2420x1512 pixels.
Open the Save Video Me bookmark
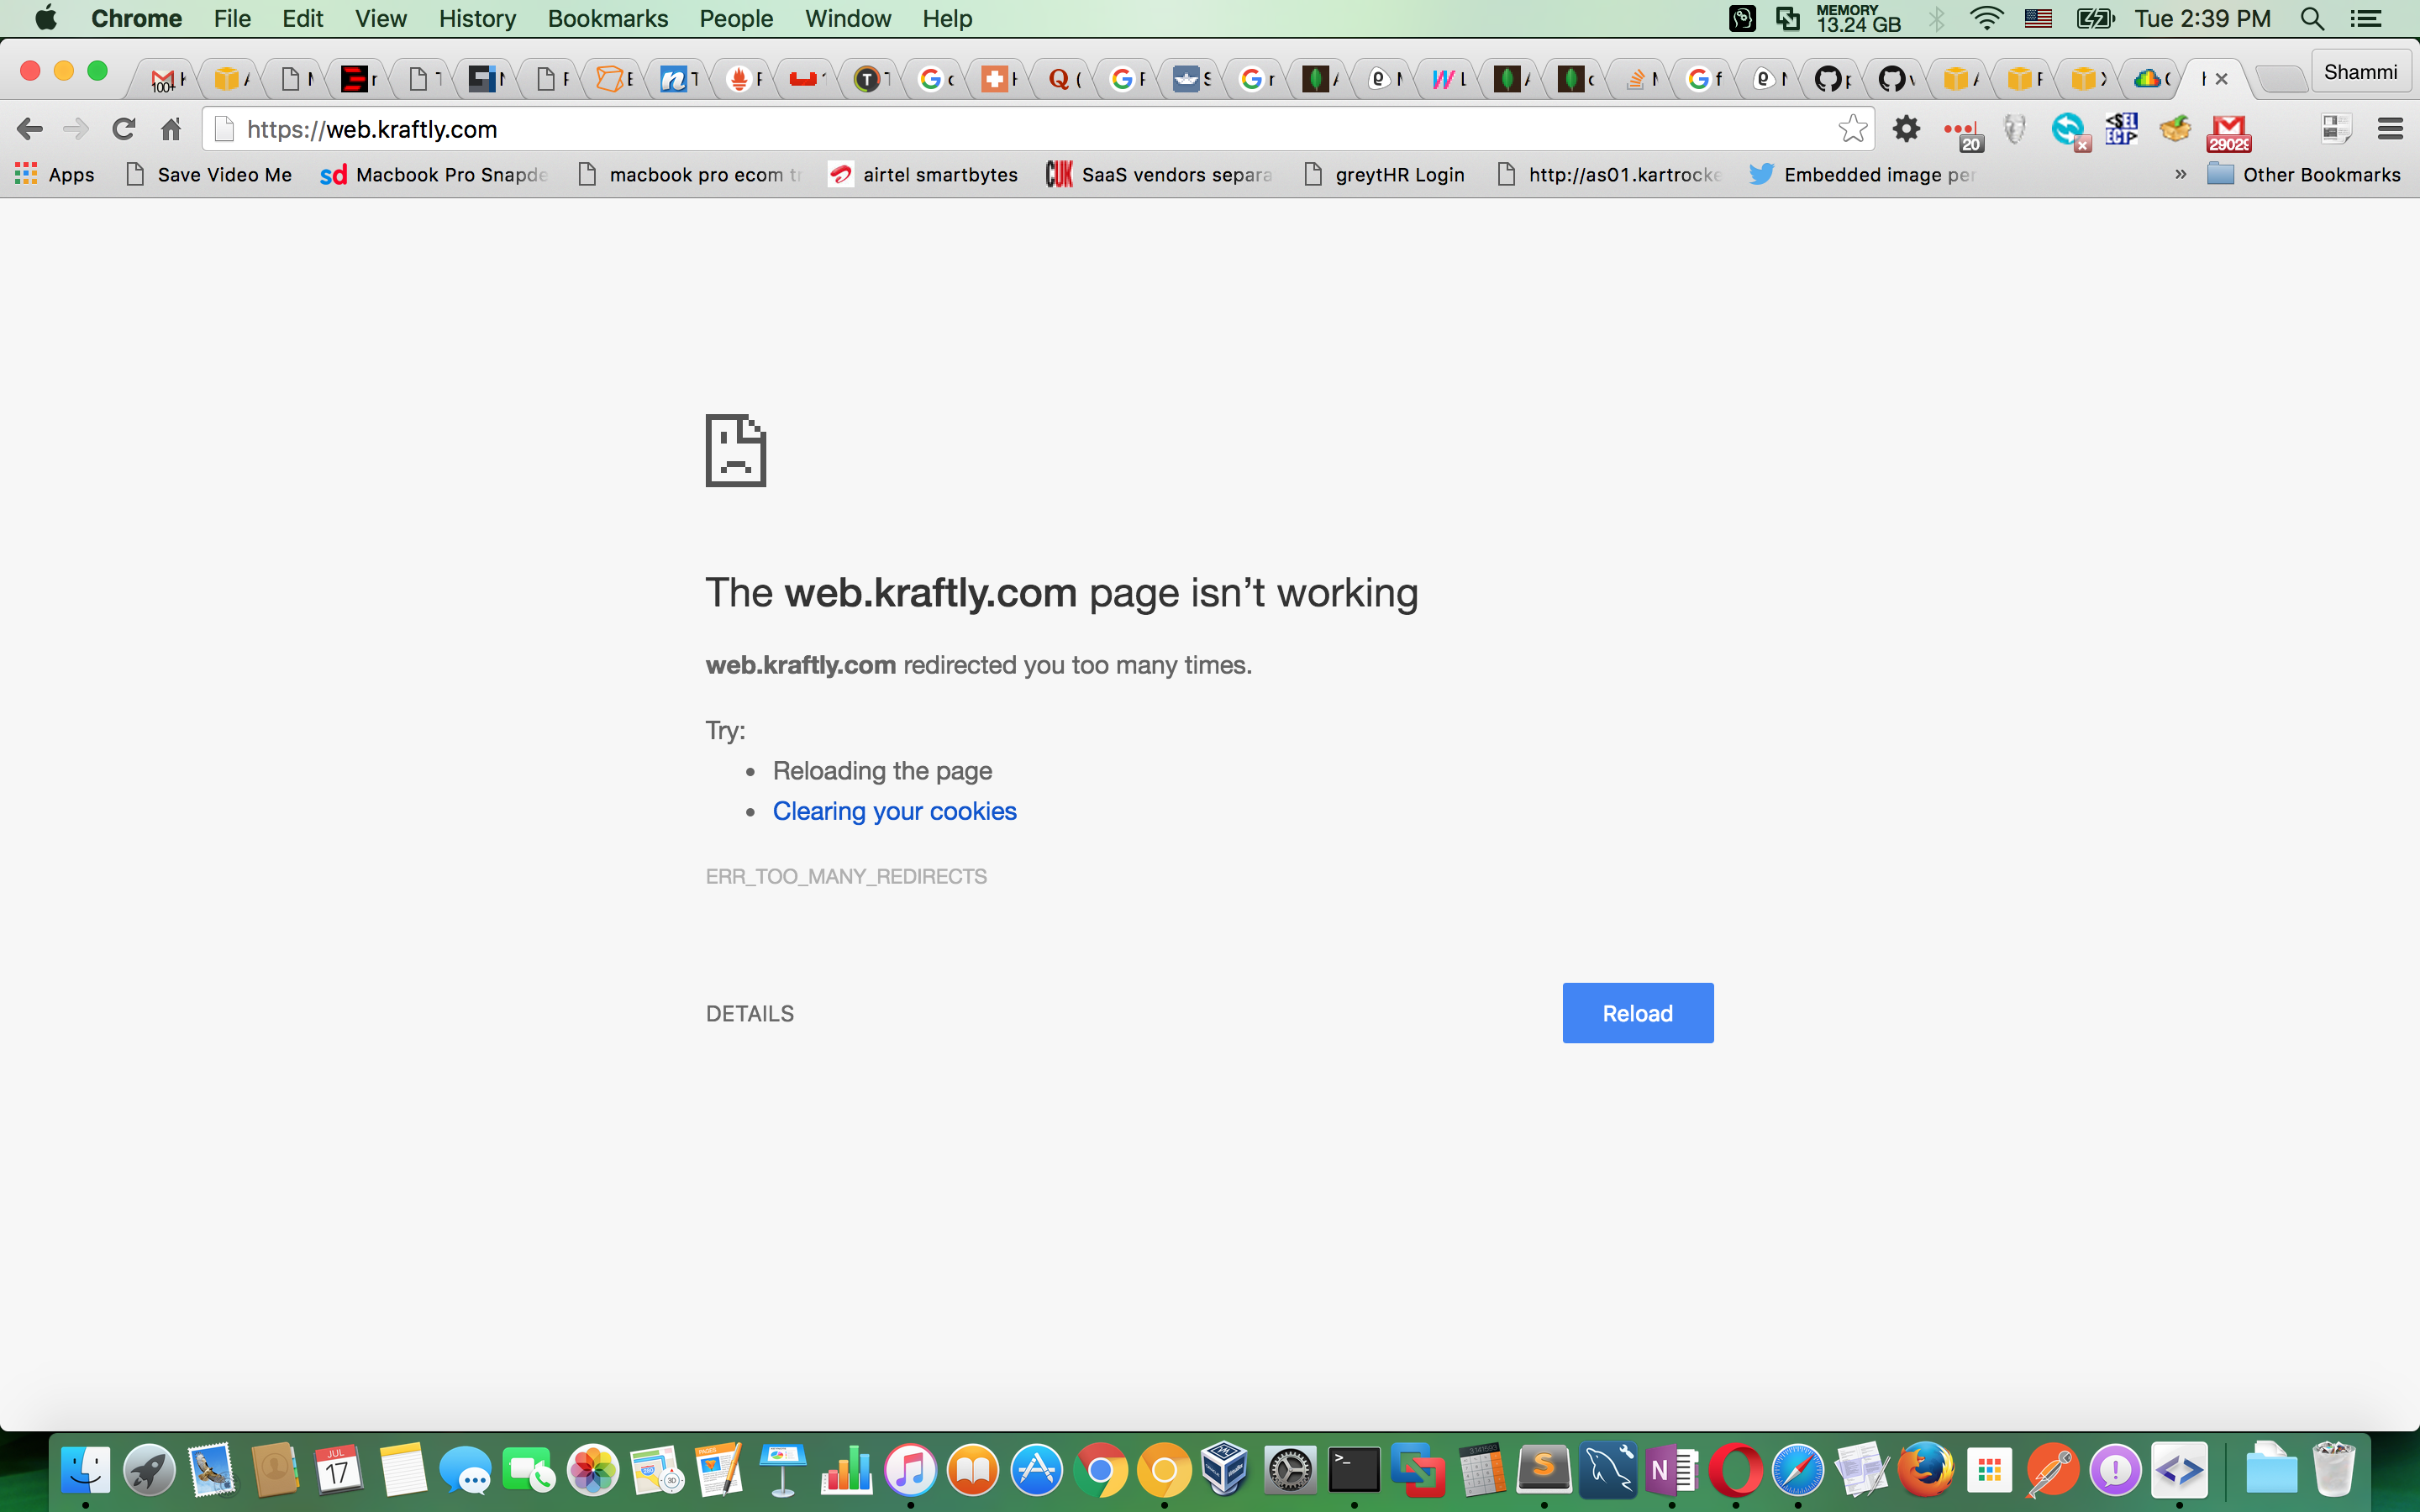click(x=209, y=174)
